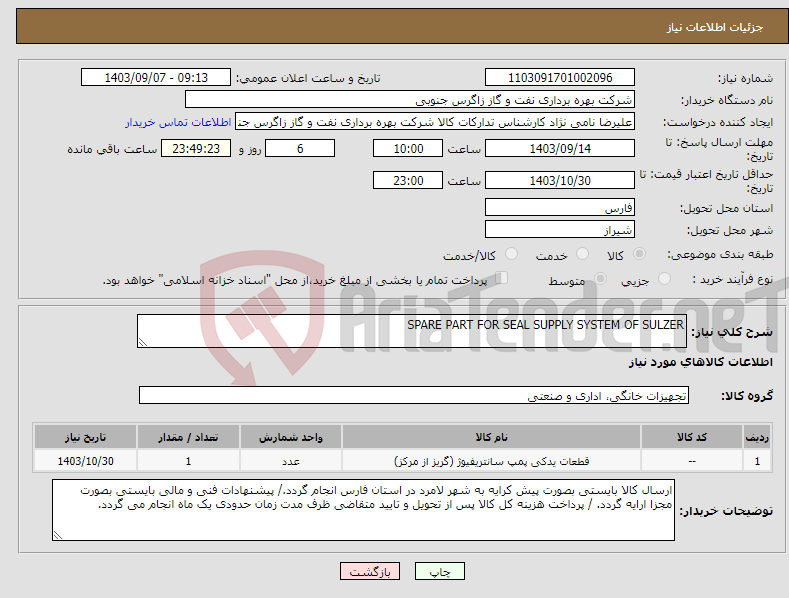
Task: Click the unit cell عدد
Action: click(x=291, y=461)
